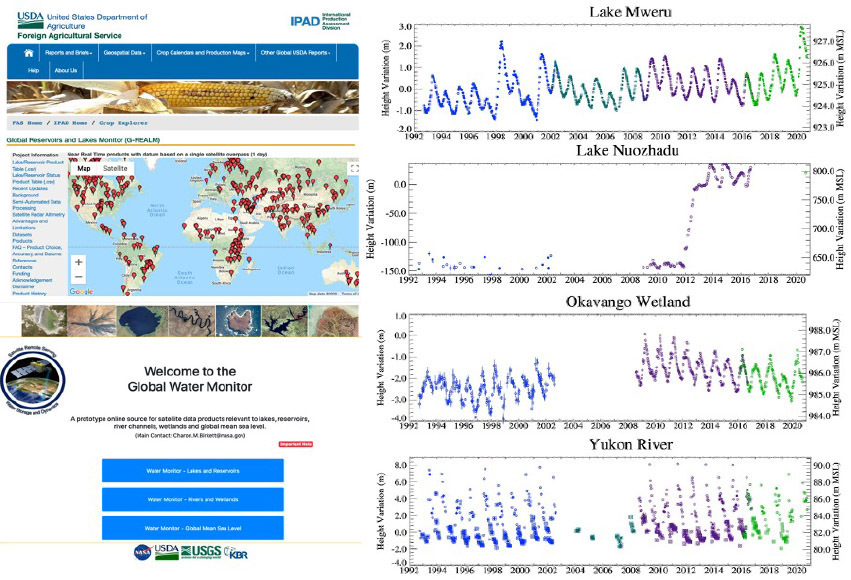Open the About Us menu item

66,71
